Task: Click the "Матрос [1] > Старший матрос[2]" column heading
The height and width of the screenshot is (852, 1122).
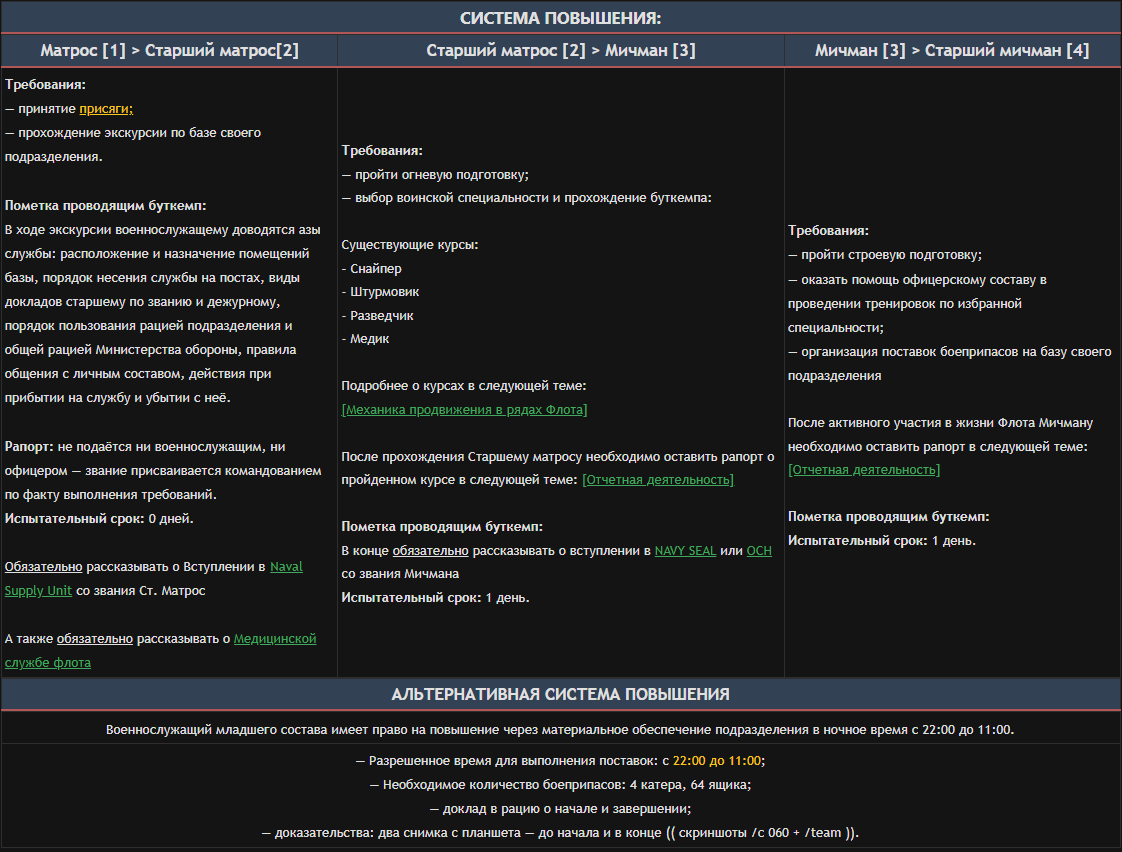Action: (x=170, y=51)
